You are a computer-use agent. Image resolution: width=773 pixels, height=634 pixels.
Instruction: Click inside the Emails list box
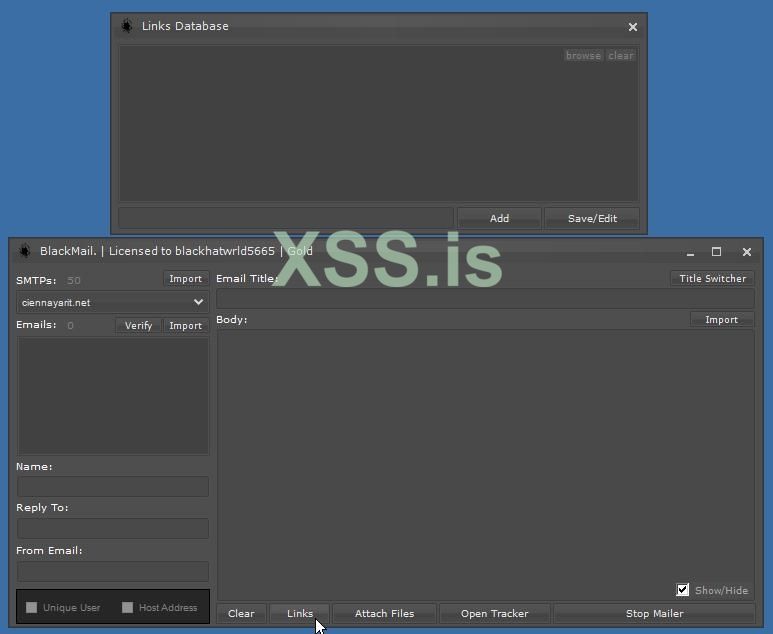(113, 395)
